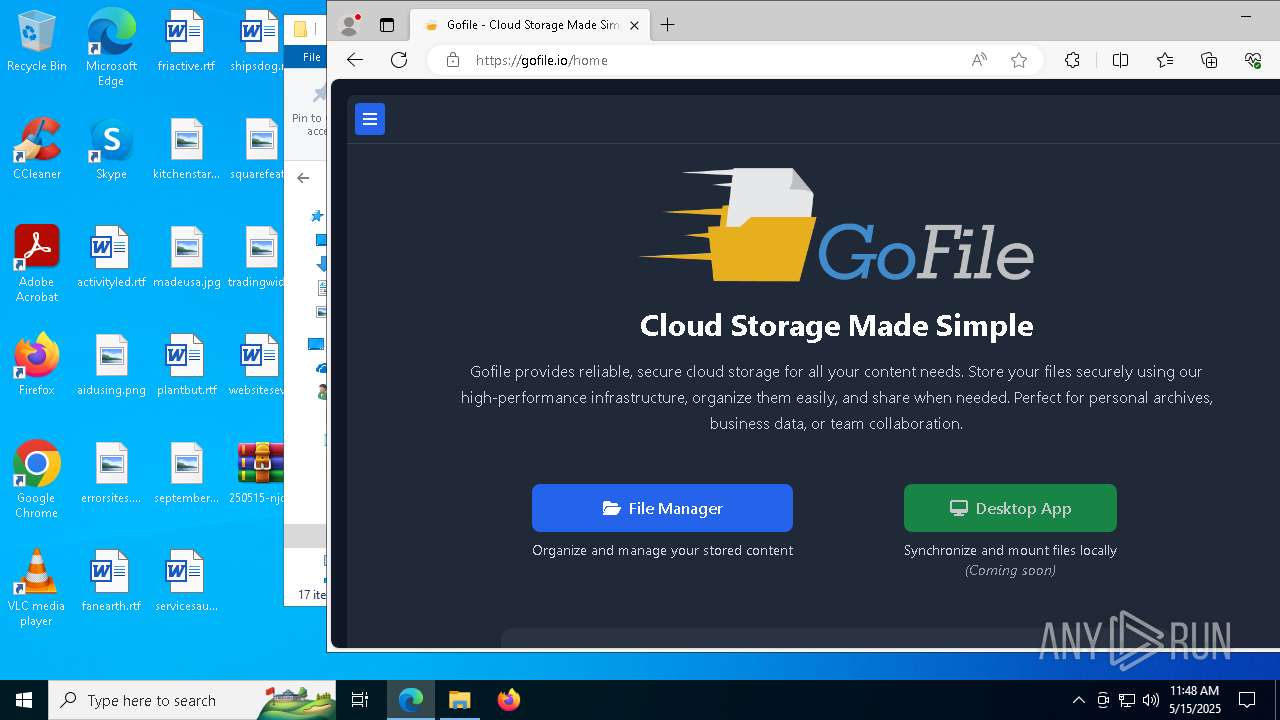The width and height of the screenshot is (1280, 720).
Task: Toggle Split screen in Edge
Action: point(1120,60)
